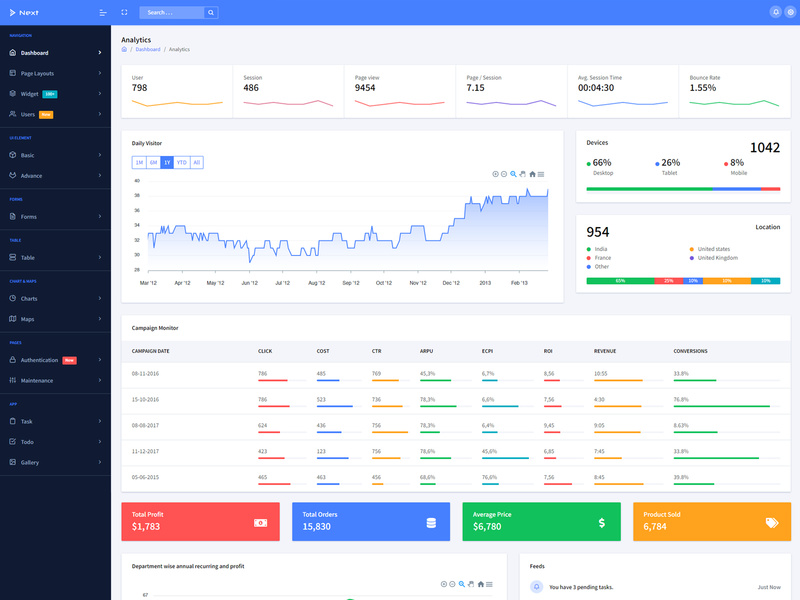Enable the ALL time range view

(196, 161)
